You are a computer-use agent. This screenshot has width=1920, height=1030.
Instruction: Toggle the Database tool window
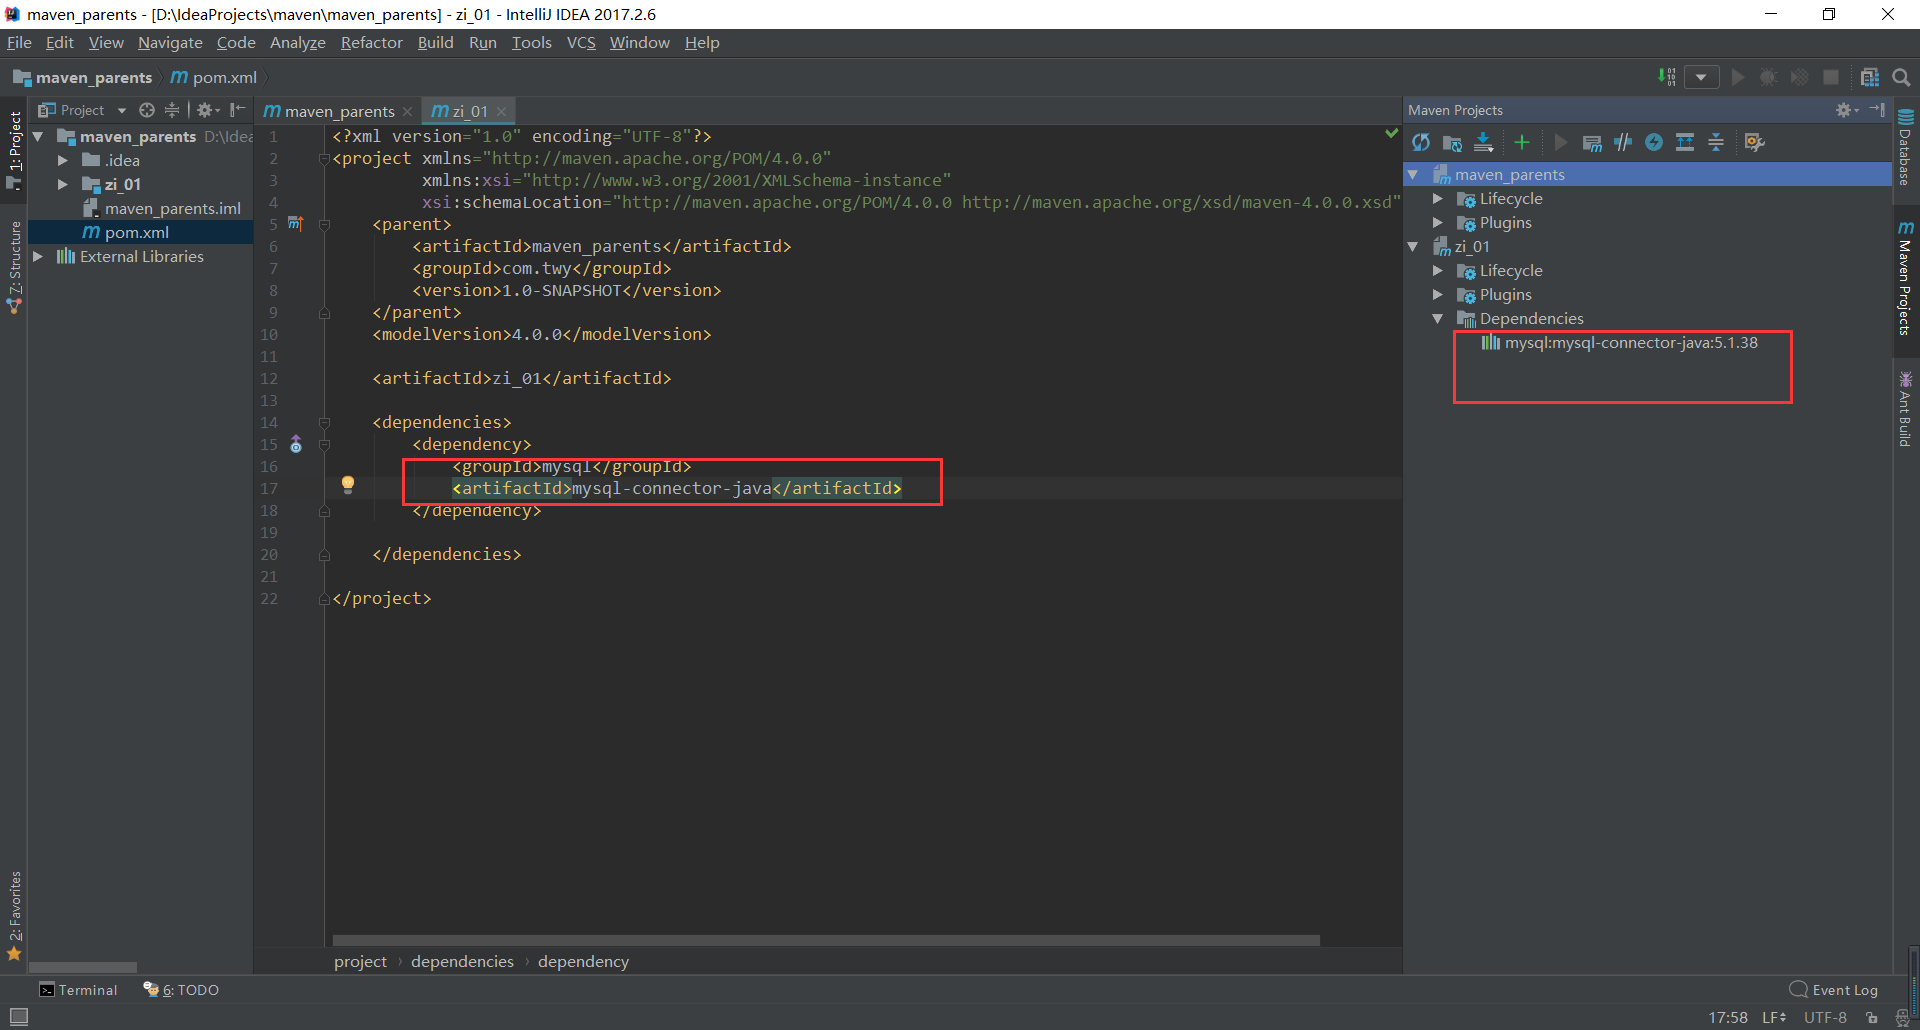click(1905, 147)
